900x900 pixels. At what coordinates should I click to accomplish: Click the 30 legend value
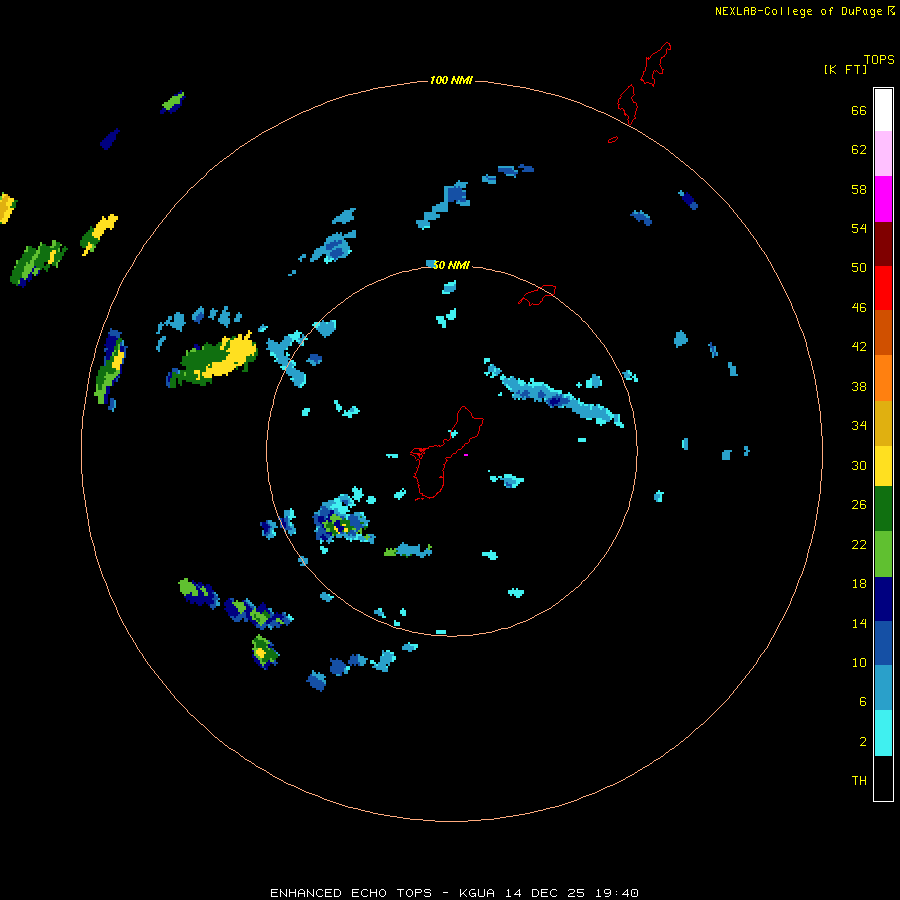click(859, 465)
